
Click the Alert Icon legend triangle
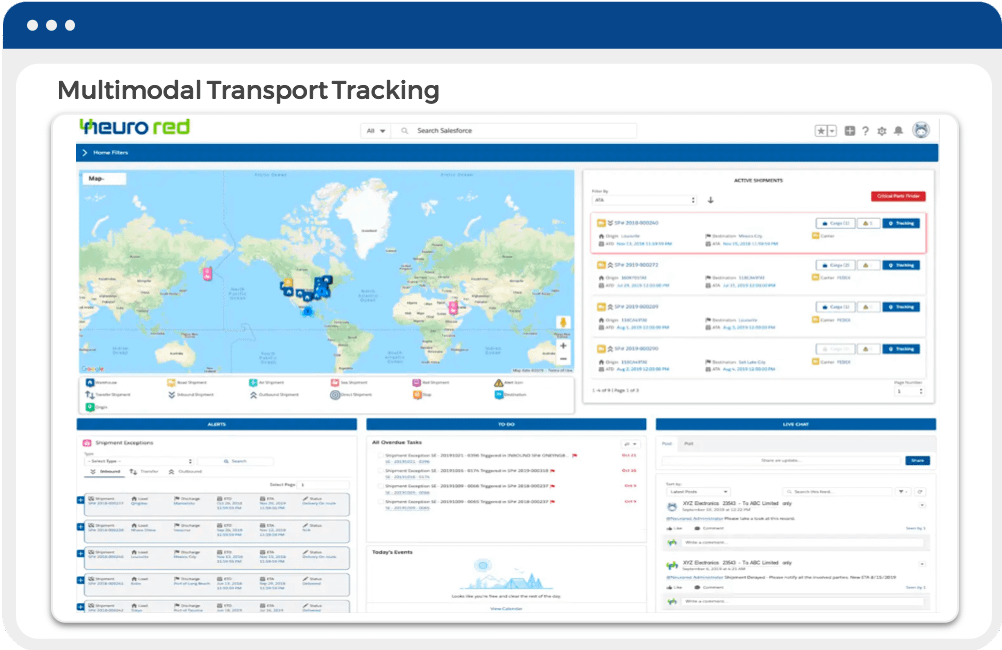click(498, 382)
